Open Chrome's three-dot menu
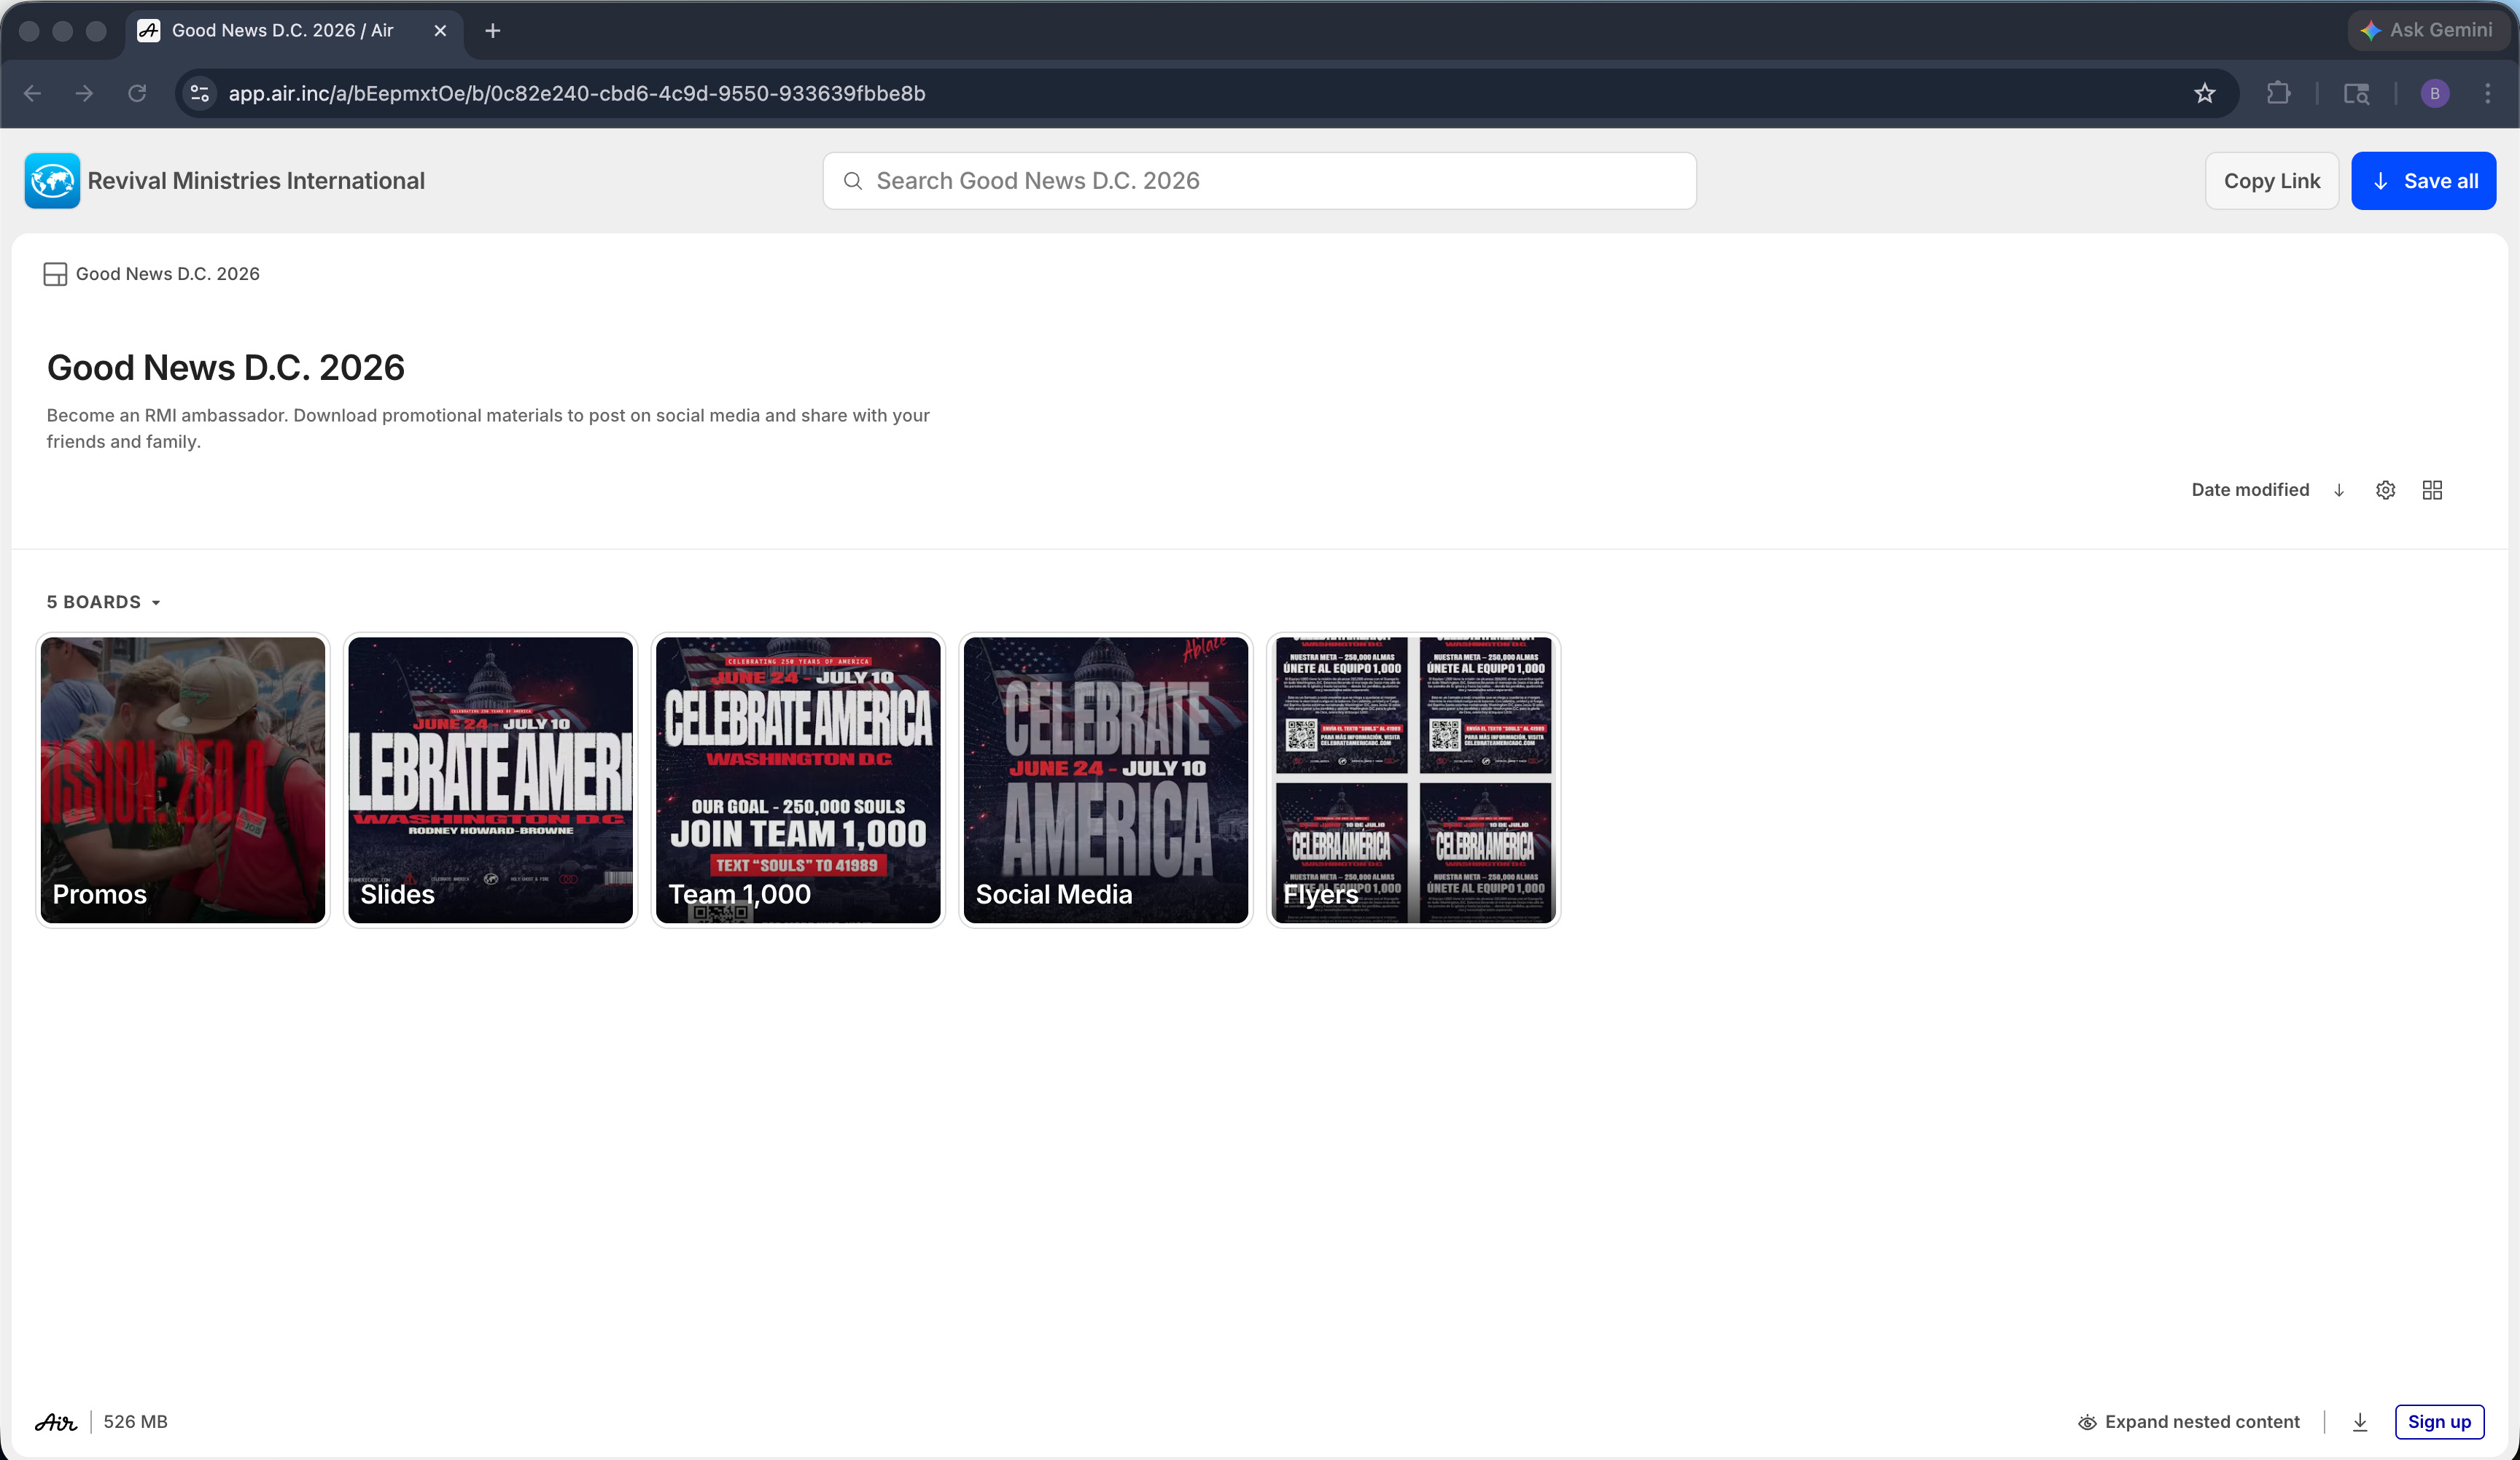The width and height of the screenshot is (2520, 1460). point(2487,93)
